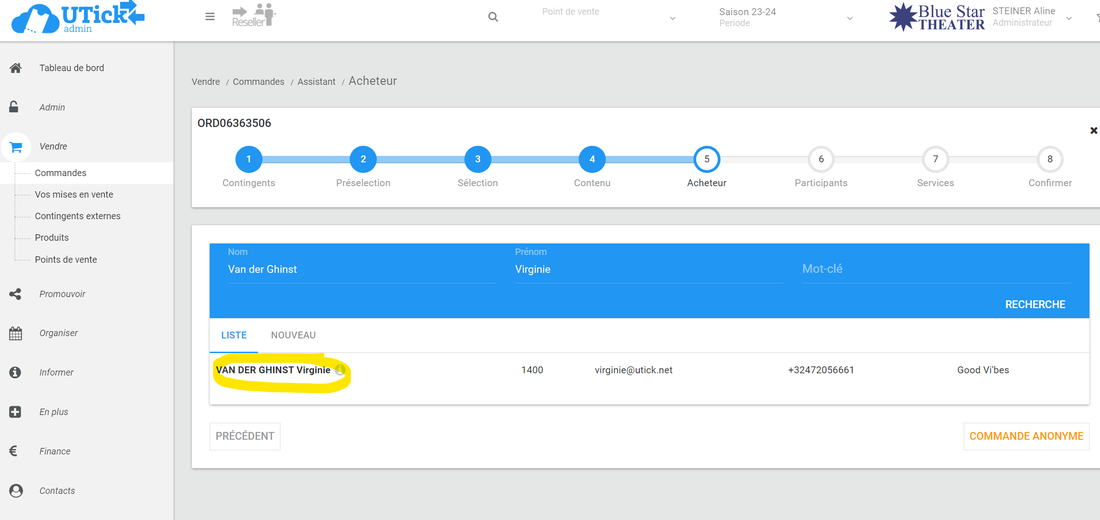The width and height of the screenshot is (1100, 520).
Task: Open Points de vente in sidebar
Action: tap(66, 259)
